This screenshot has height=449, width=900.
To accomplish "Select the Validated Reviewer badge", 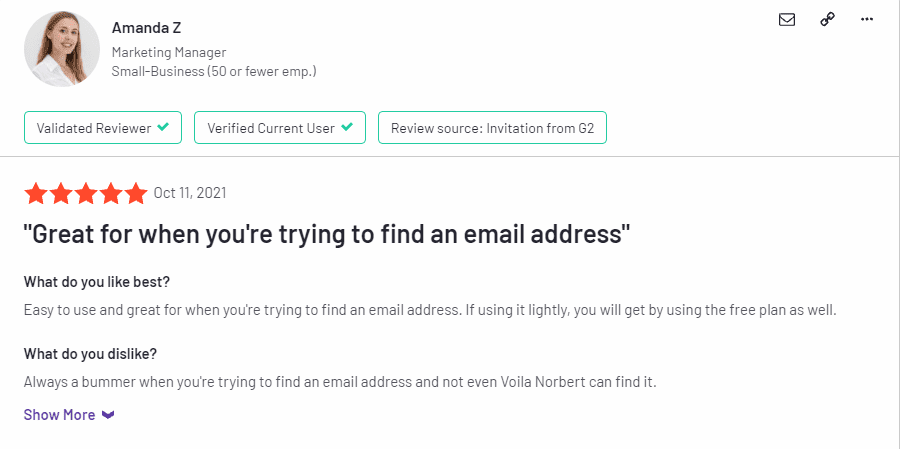I will point(103,127).
